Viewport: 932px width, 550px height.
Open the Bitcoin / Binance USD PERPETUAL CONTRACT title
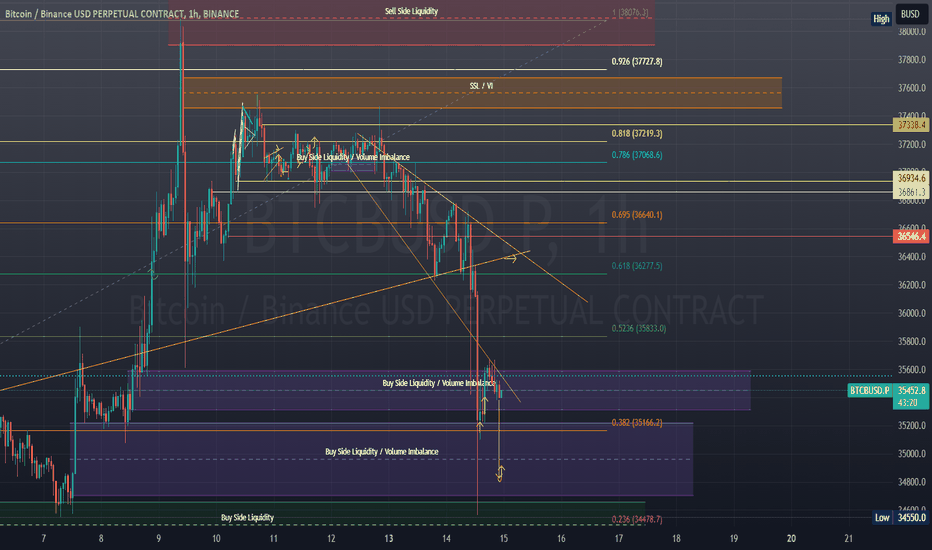click(122, 14)
